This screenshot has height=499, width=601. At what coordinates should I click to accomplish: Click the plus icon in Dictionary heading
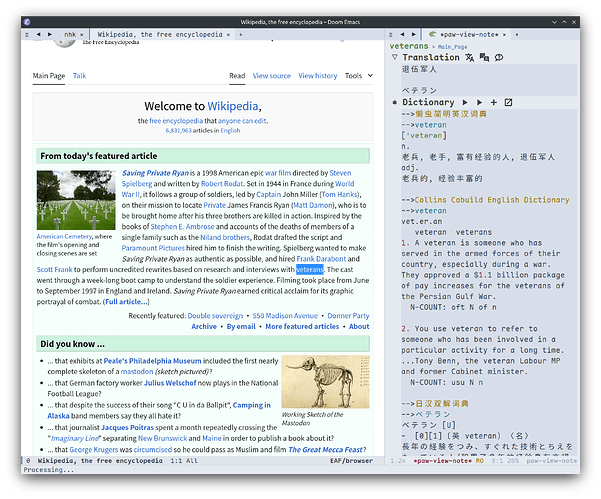pos(494,102)
